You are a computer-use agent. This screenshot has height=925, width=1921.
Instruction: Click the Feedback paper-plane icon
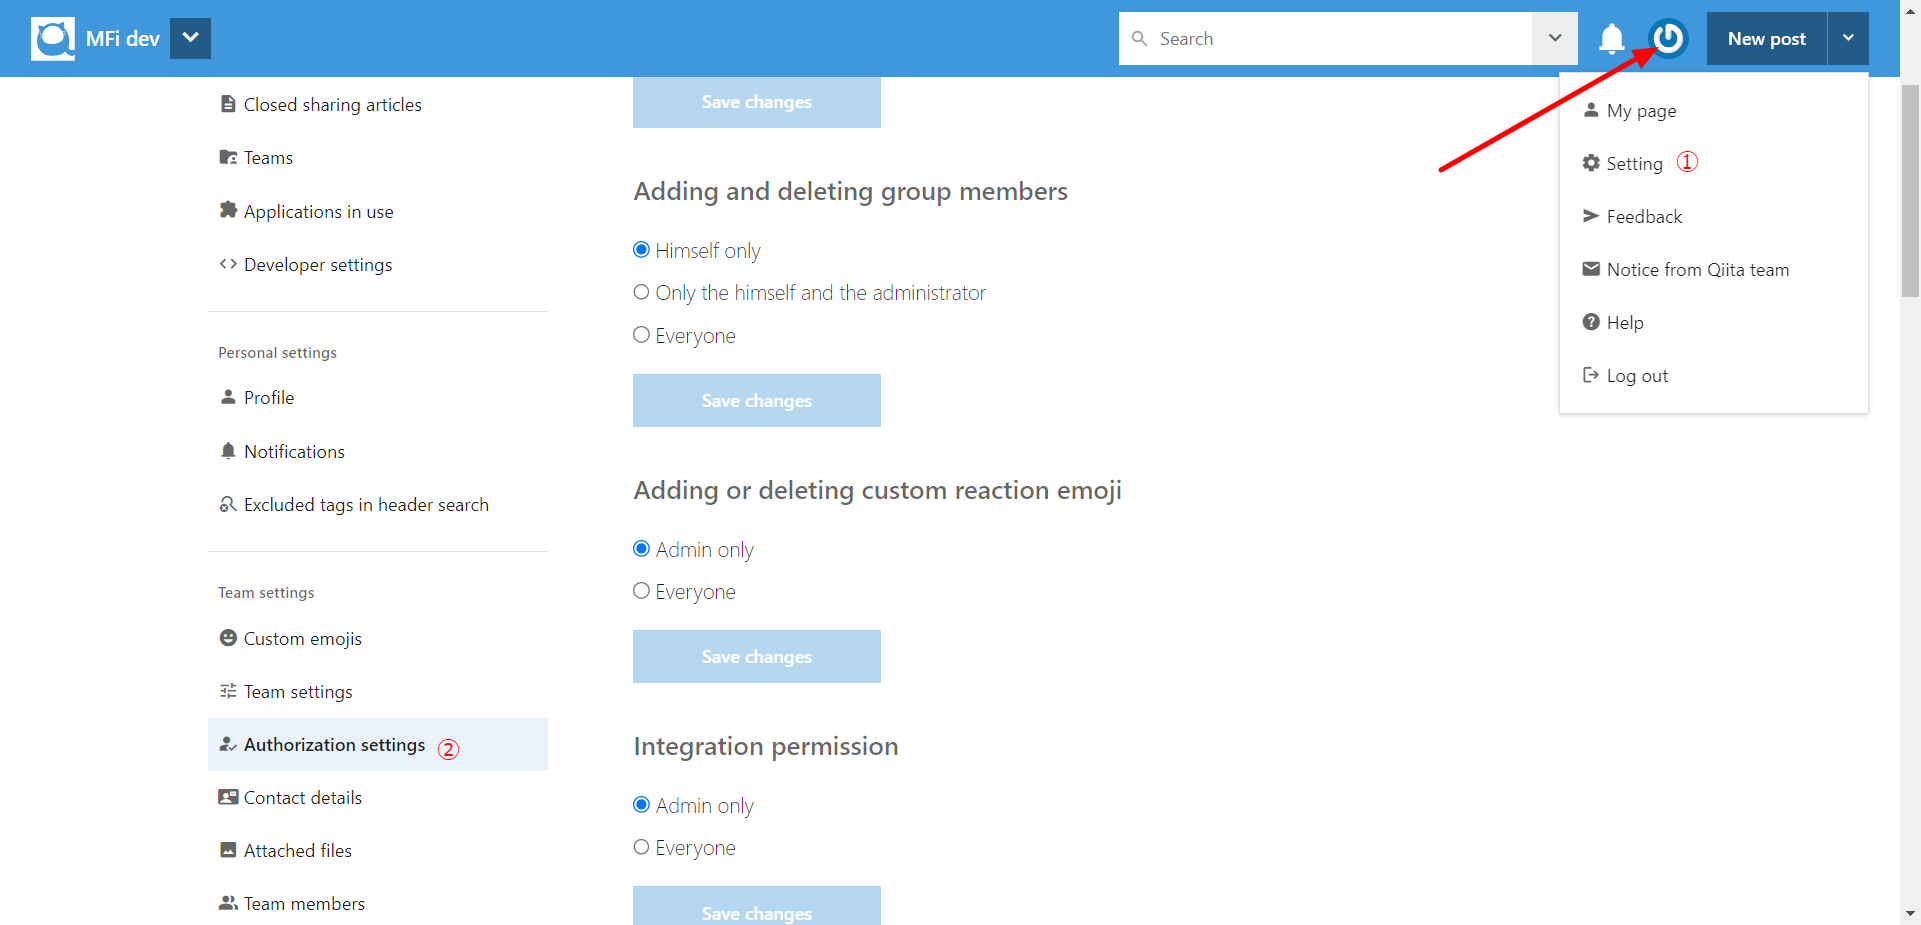pos(1591,216)
